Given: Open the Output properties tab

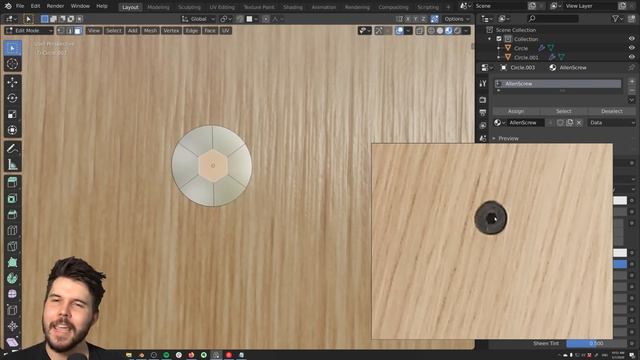Looking at the screenshot, I should (x=483, y=113).
